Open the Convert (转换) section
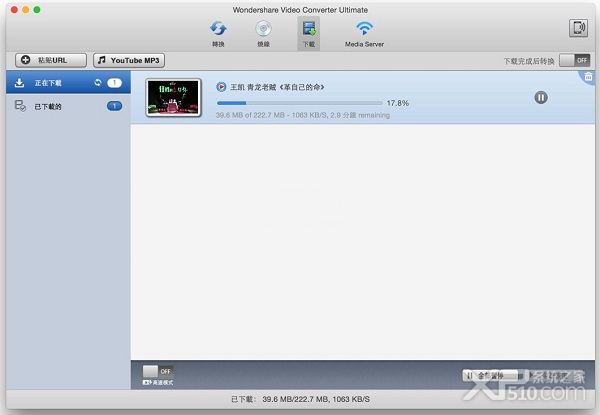Screen dimensions: 600x415 218,34
